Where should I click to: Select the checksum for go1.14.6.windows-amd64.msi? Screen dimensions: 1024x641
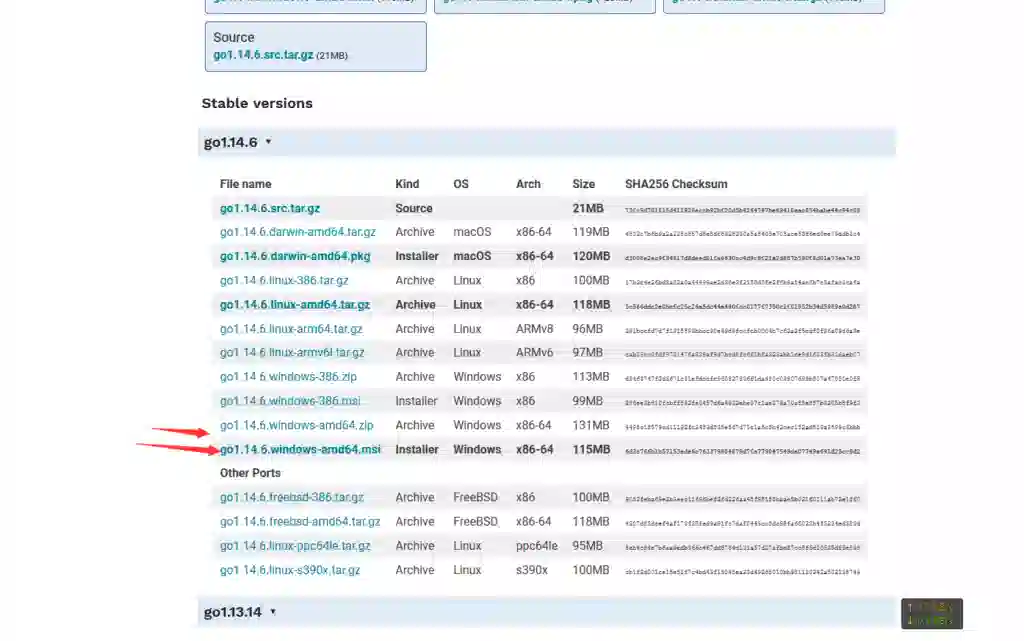743,451
